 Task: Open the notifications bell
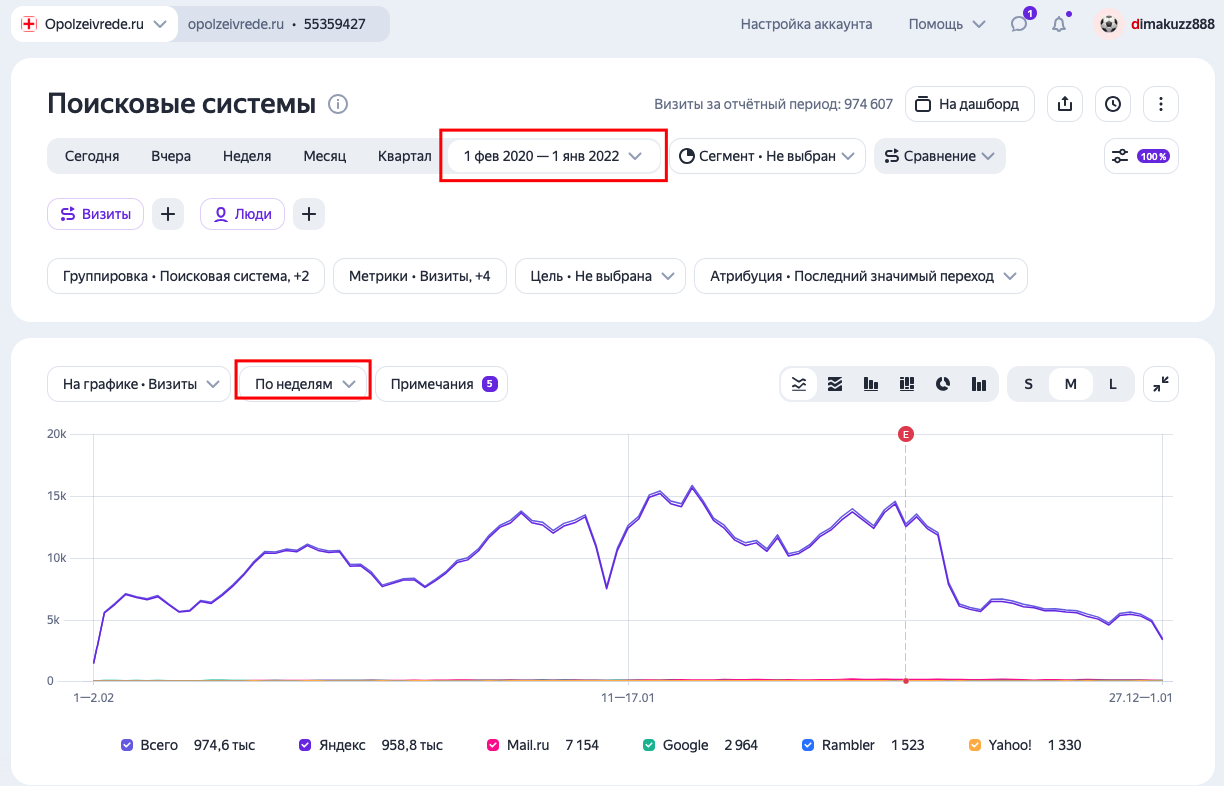click(x=1058, y=24)
